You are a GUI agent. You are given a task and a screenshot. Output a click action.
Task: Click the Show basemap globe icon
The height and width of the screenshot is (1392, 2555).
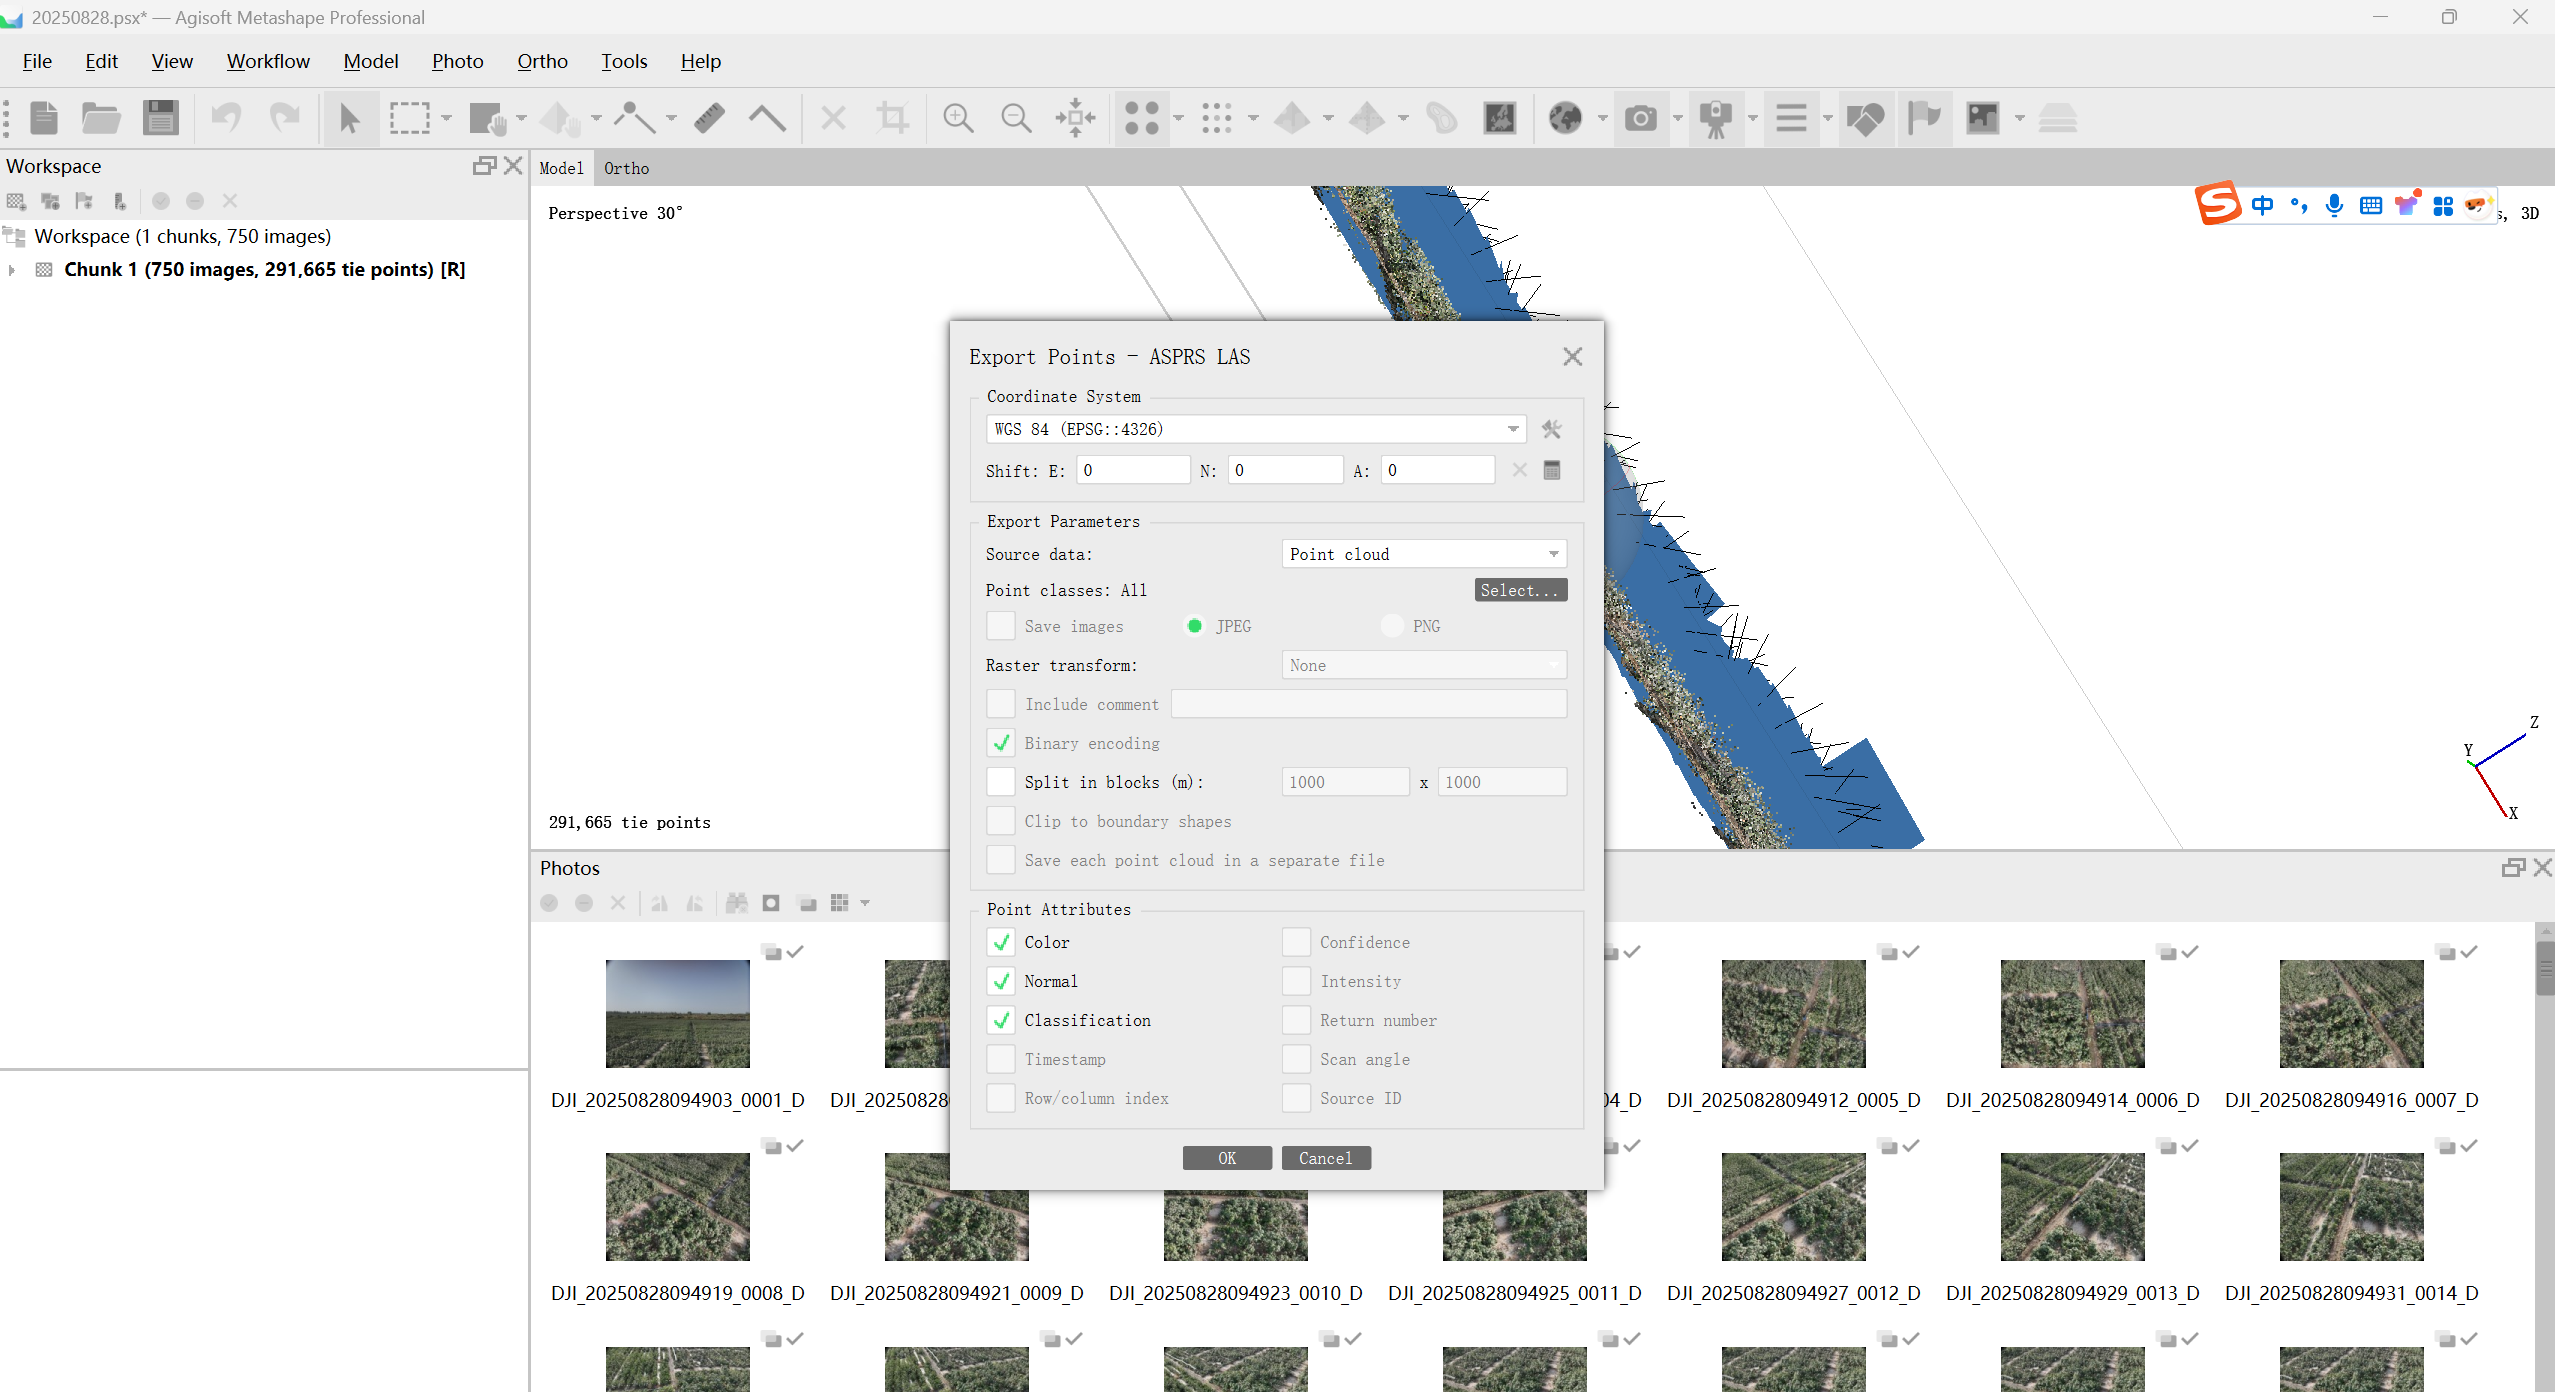1565,118
